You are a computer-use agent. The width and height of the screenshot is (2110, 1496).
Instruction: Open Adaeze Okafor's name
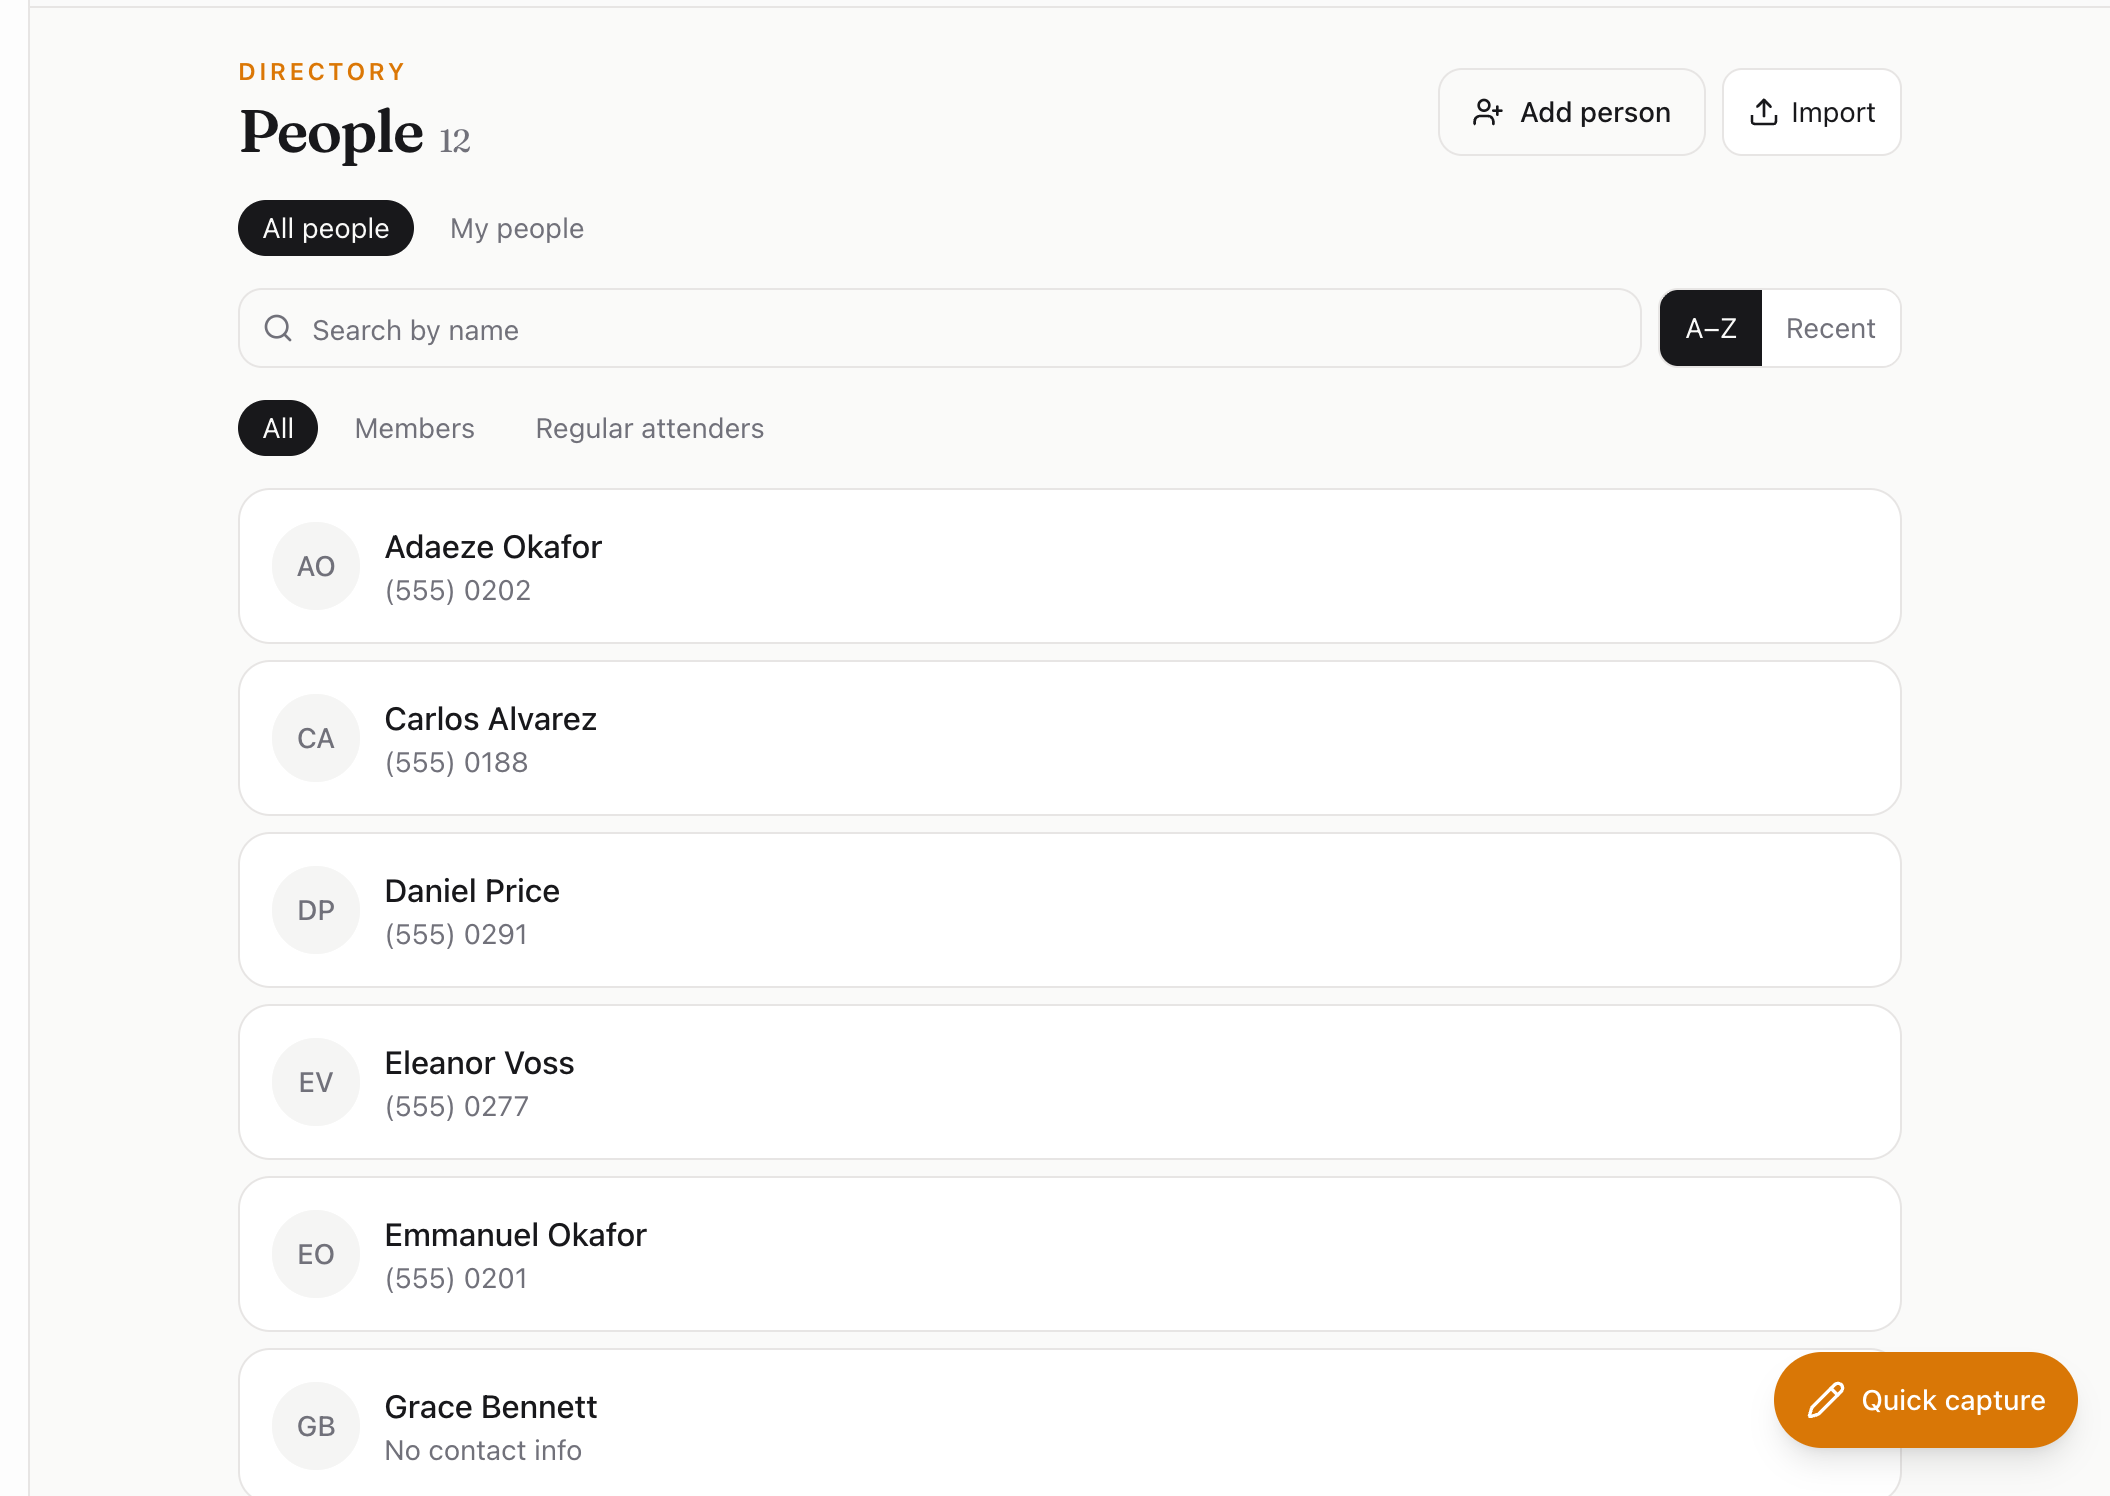[493, 547]
